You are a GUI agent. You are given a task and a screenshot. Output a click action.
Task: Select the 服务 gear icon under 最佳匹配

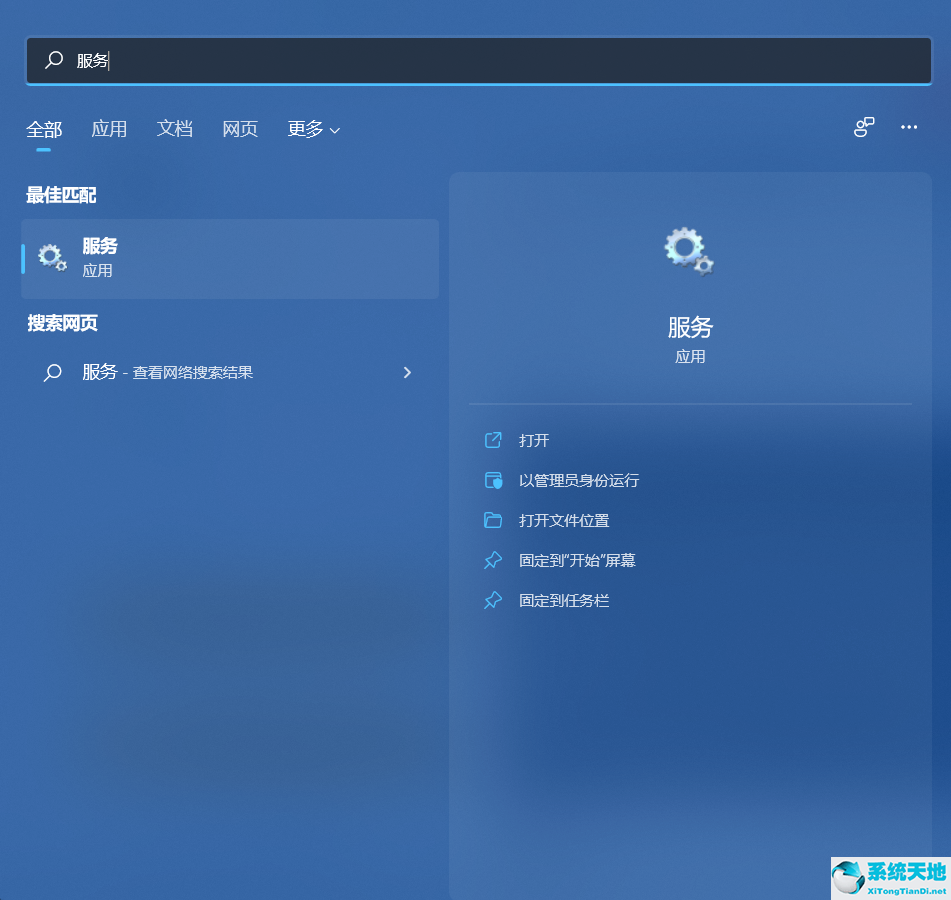click(x=51, y=257)
